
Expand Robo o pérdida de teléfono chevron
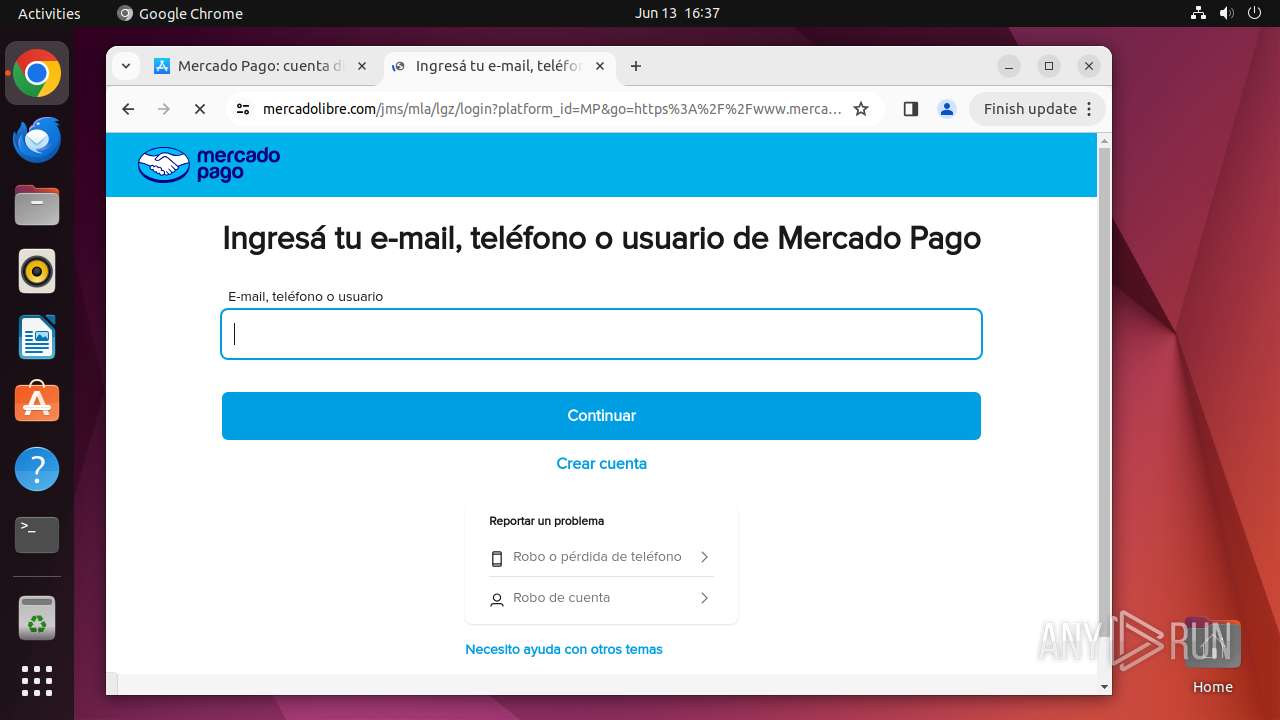[704, 557]
